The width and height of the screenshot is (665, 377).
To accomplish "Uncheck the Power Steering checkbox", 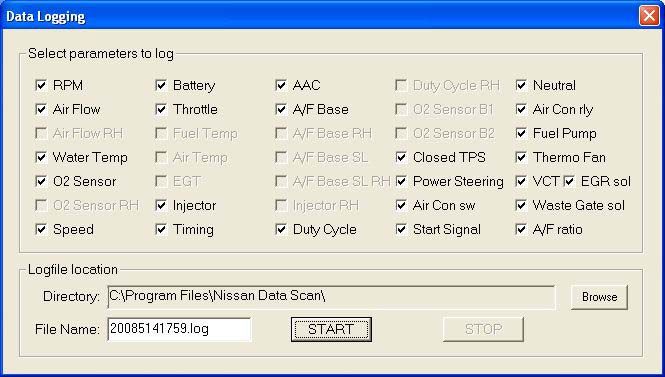I will coord(401,182).
